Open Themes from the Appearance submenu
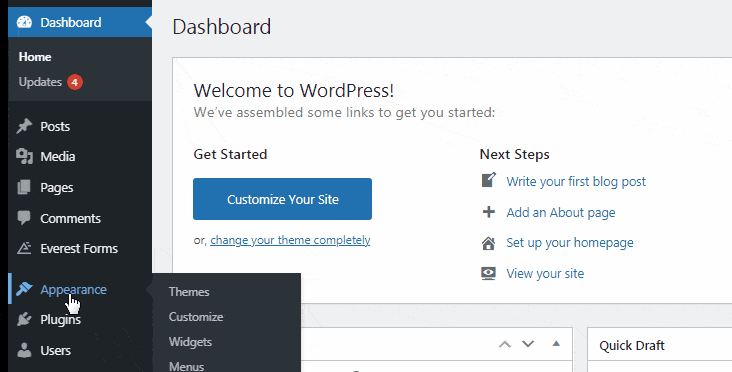Image resolution: width=732 pixels, height=372 pixels. coord(189,292)
